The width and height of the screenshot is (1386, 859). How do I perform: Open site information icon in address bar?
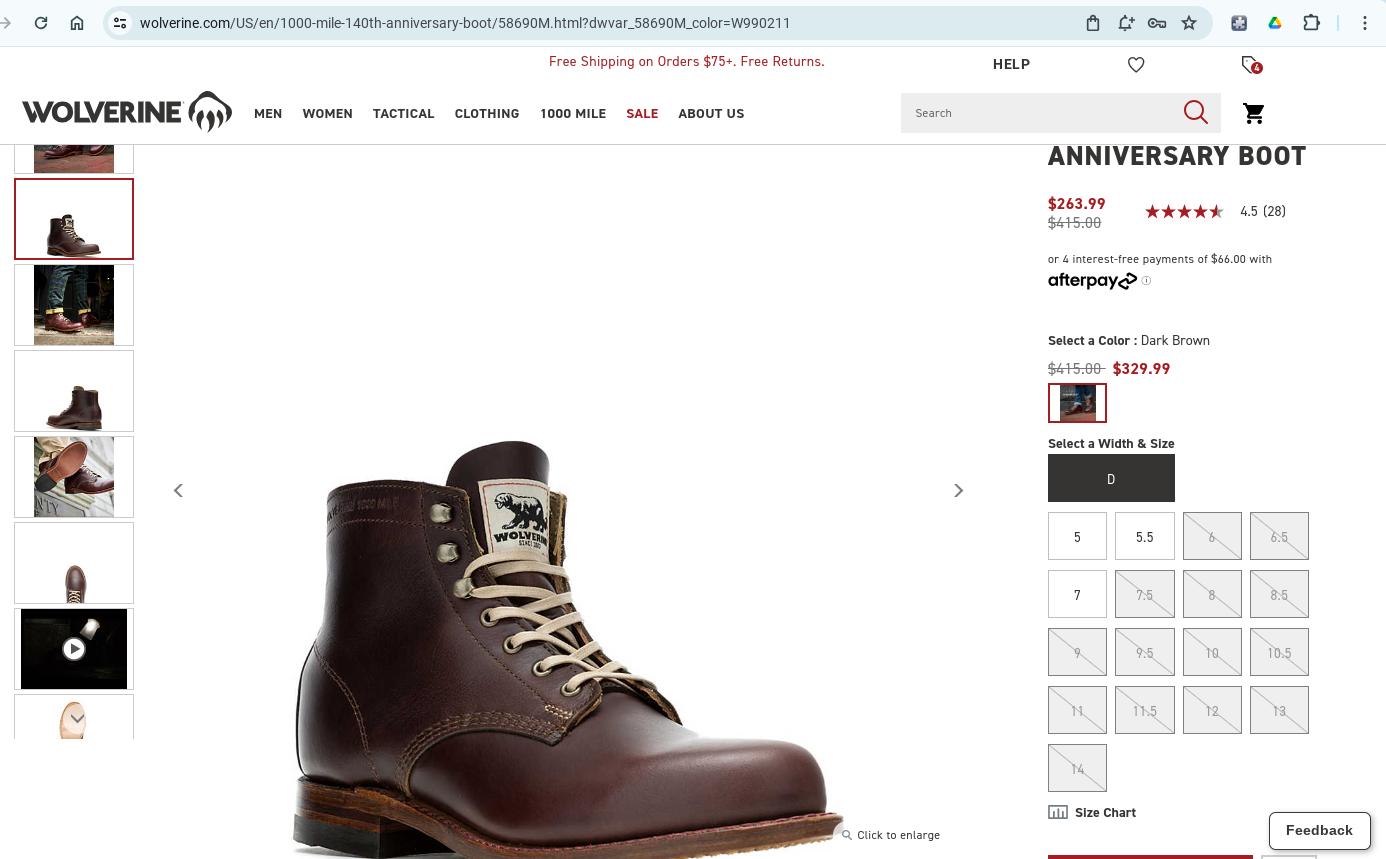120,23
